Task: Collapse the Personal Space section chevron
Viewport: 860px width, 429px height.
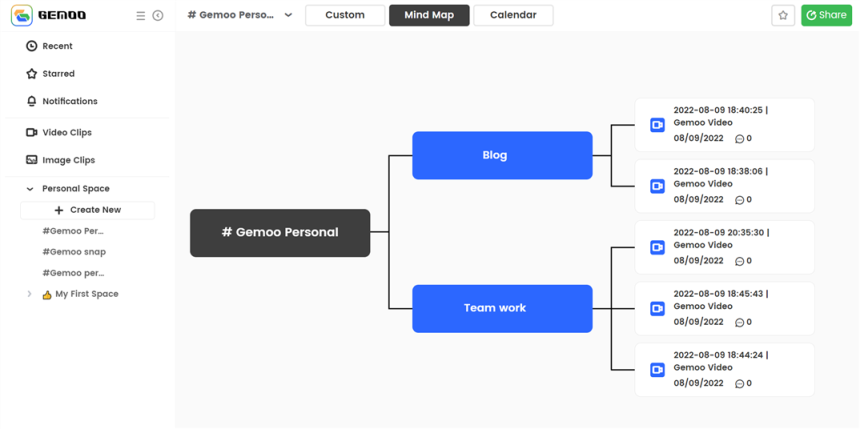Action: (x=30, y=189)
